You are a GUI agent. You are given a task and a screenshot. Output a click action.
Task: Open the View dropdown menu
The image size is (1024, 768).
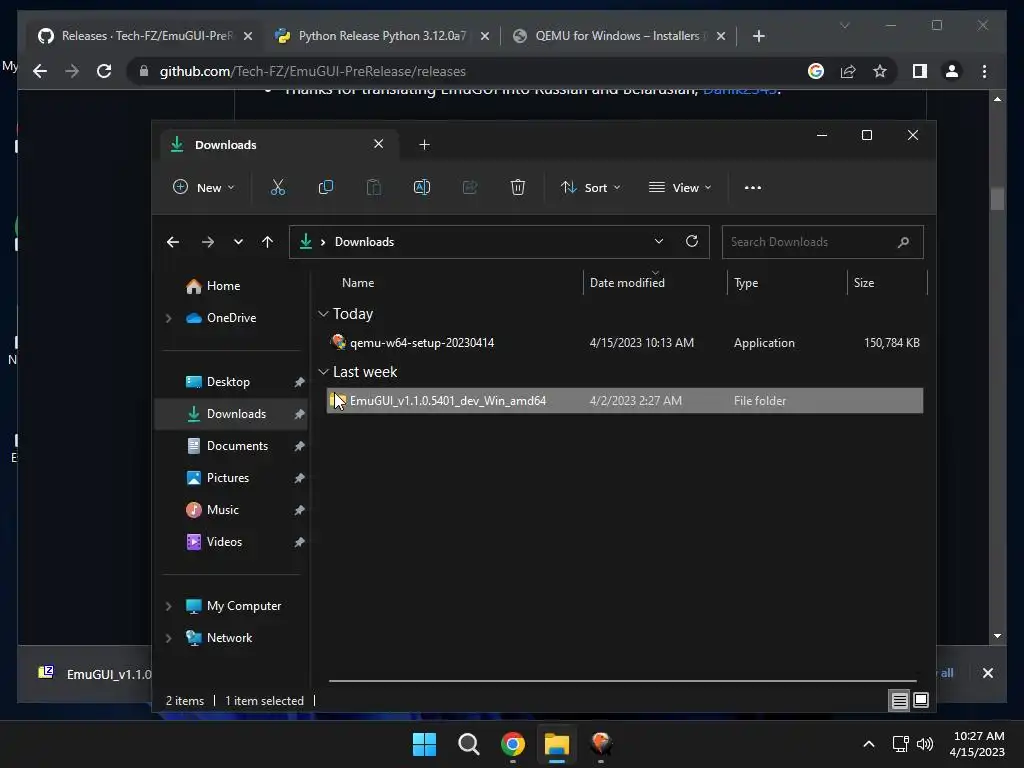tap(680, 187)
